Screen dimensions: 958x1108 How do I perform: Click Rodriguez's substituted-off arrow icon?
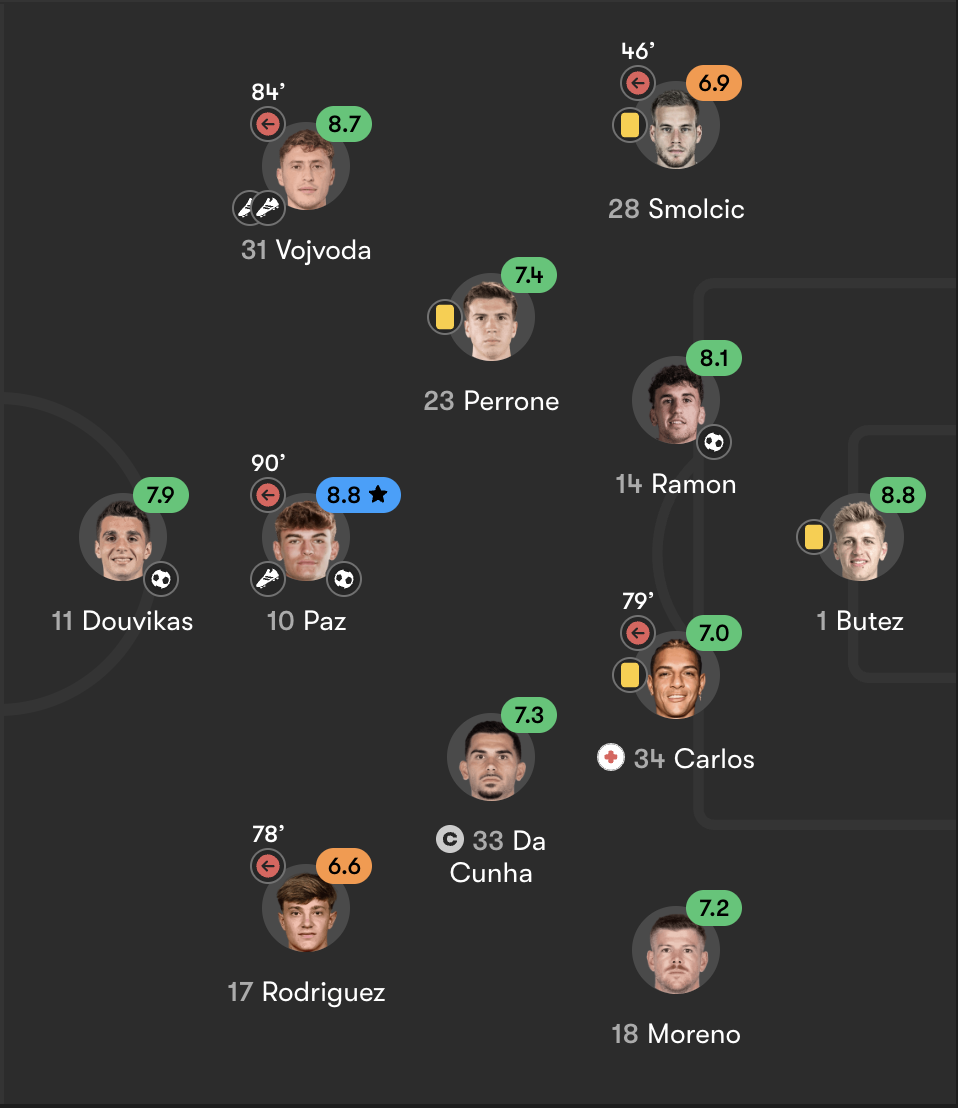click(267, 866)
